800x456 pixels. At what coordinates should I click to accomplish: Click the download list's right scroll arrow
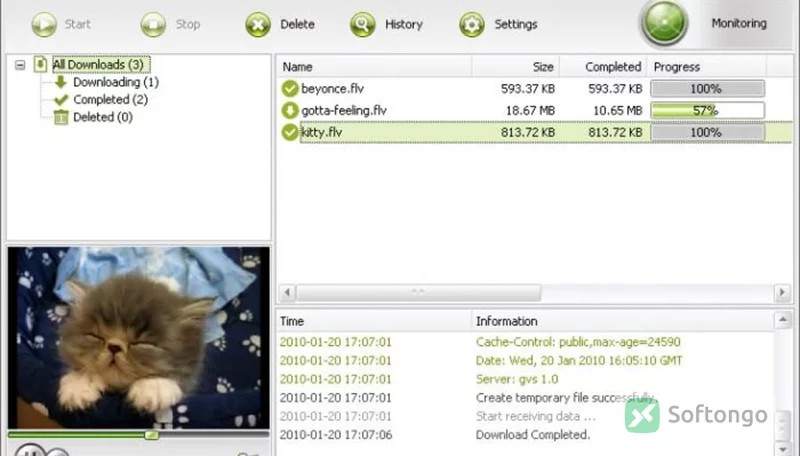point(782,293)
